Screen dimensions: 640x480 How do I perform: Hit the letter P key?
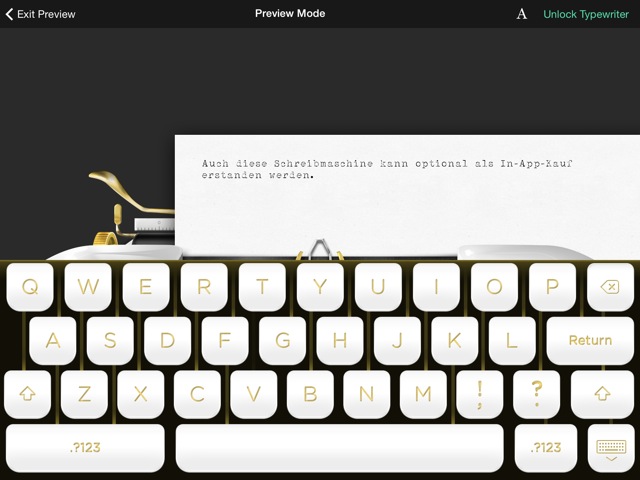pyautogui.click(x=552, y=287)
